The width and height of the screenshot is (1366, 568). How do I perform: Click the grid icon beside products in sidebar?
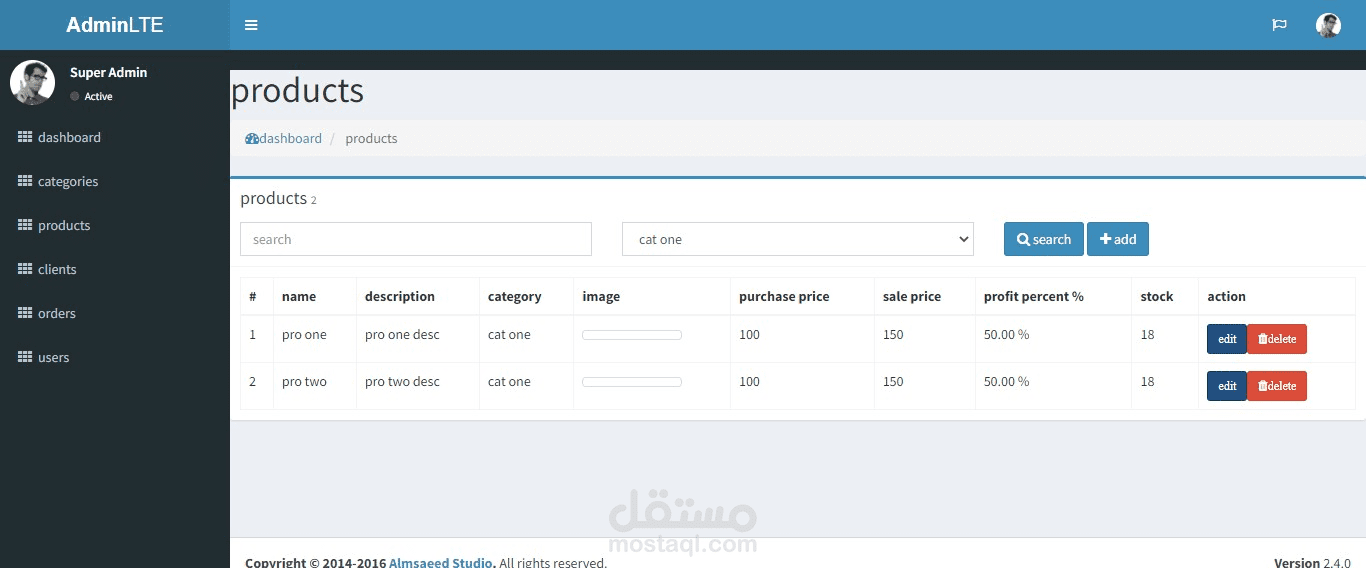(25, 225)
